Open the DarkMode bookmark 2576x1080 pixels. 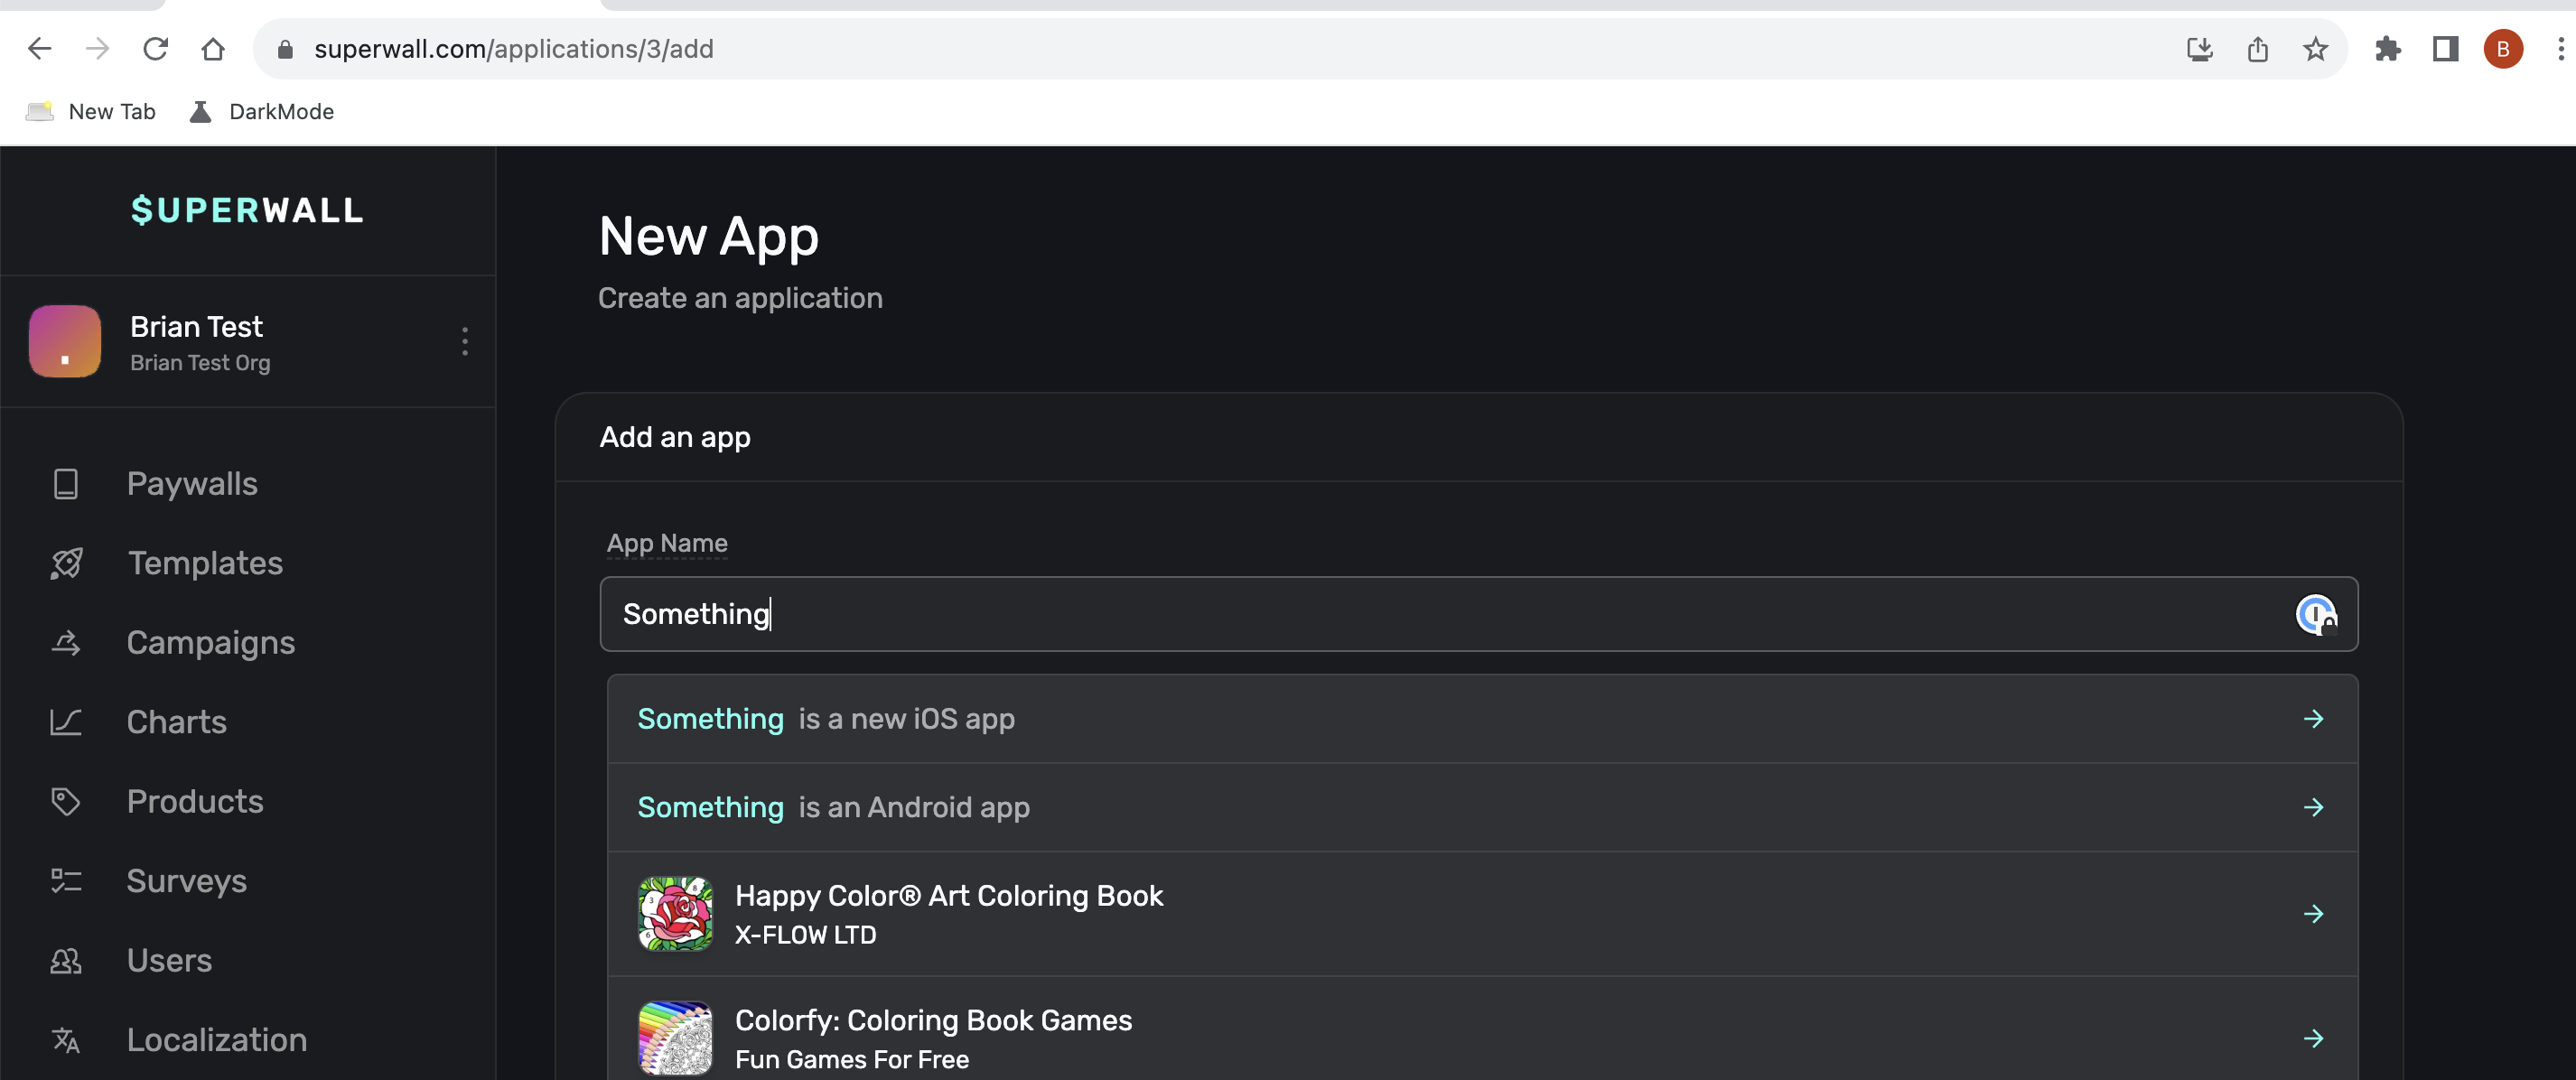pos(262,112)
